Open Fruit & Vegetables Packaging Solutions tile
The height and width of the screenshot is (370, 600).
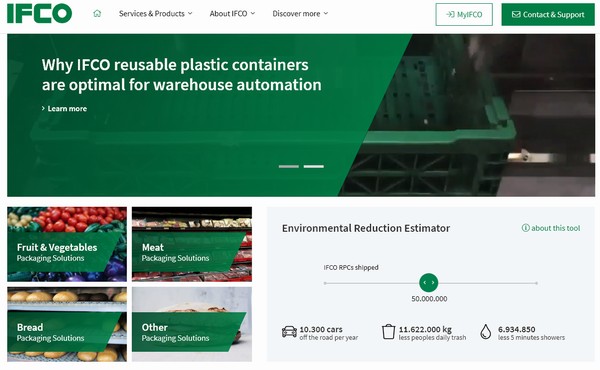click(67, 244)
